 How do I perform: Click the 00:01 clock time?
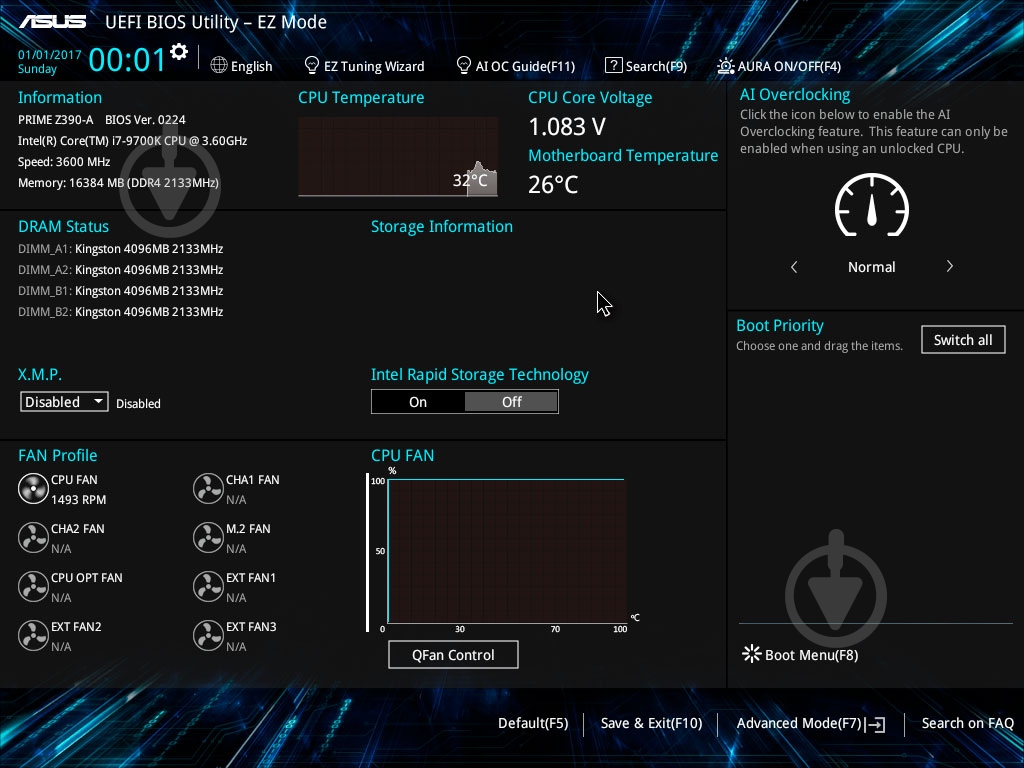click(x=127, y=59)
